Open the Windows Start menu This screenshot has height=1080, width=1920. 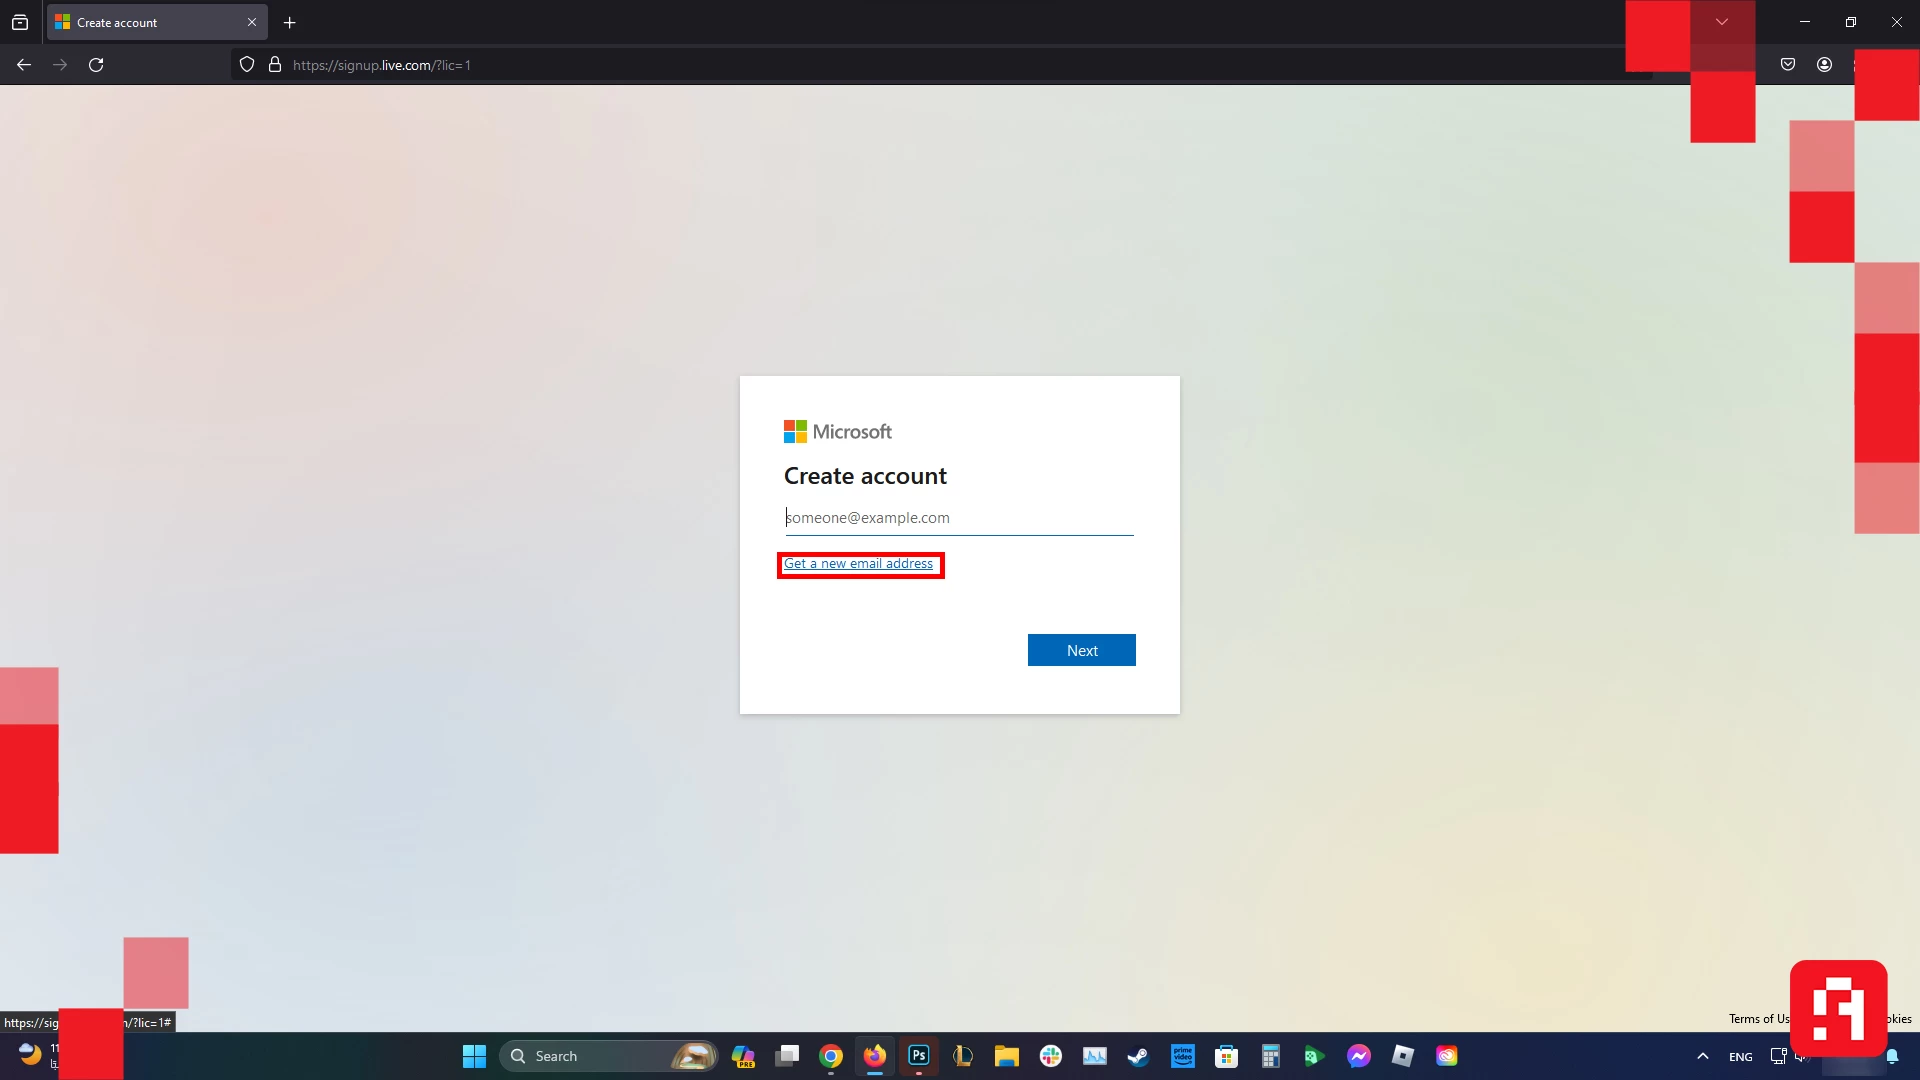coord(474,1056)
